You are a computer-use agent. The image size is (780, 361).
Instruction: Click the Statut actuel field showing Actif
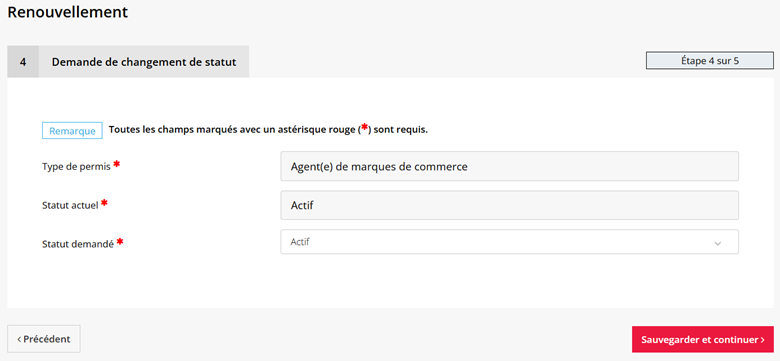[x=509, y=205]
